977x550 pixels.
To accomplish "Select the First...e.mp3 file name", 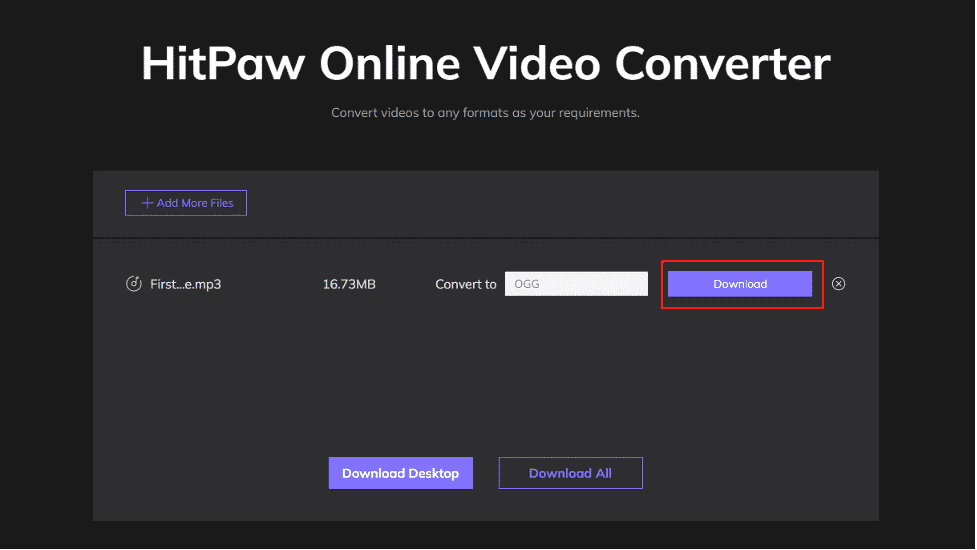I will point(186,284).
